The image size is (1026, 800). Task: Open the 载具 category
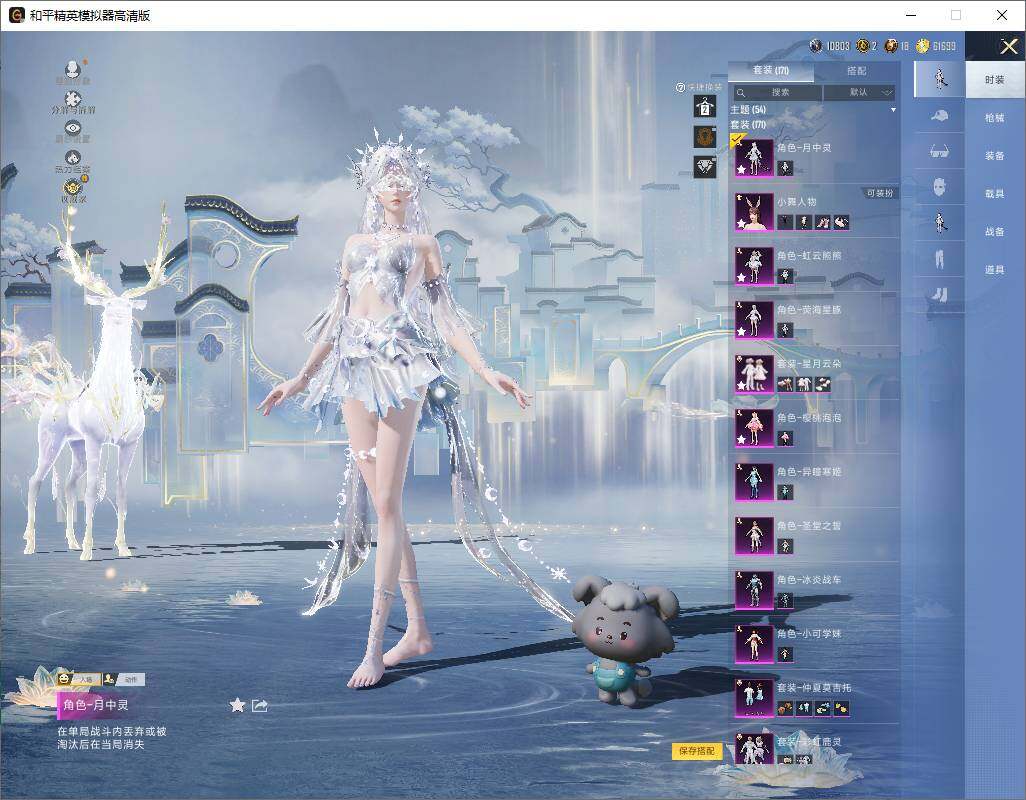(x=995, y=194)
